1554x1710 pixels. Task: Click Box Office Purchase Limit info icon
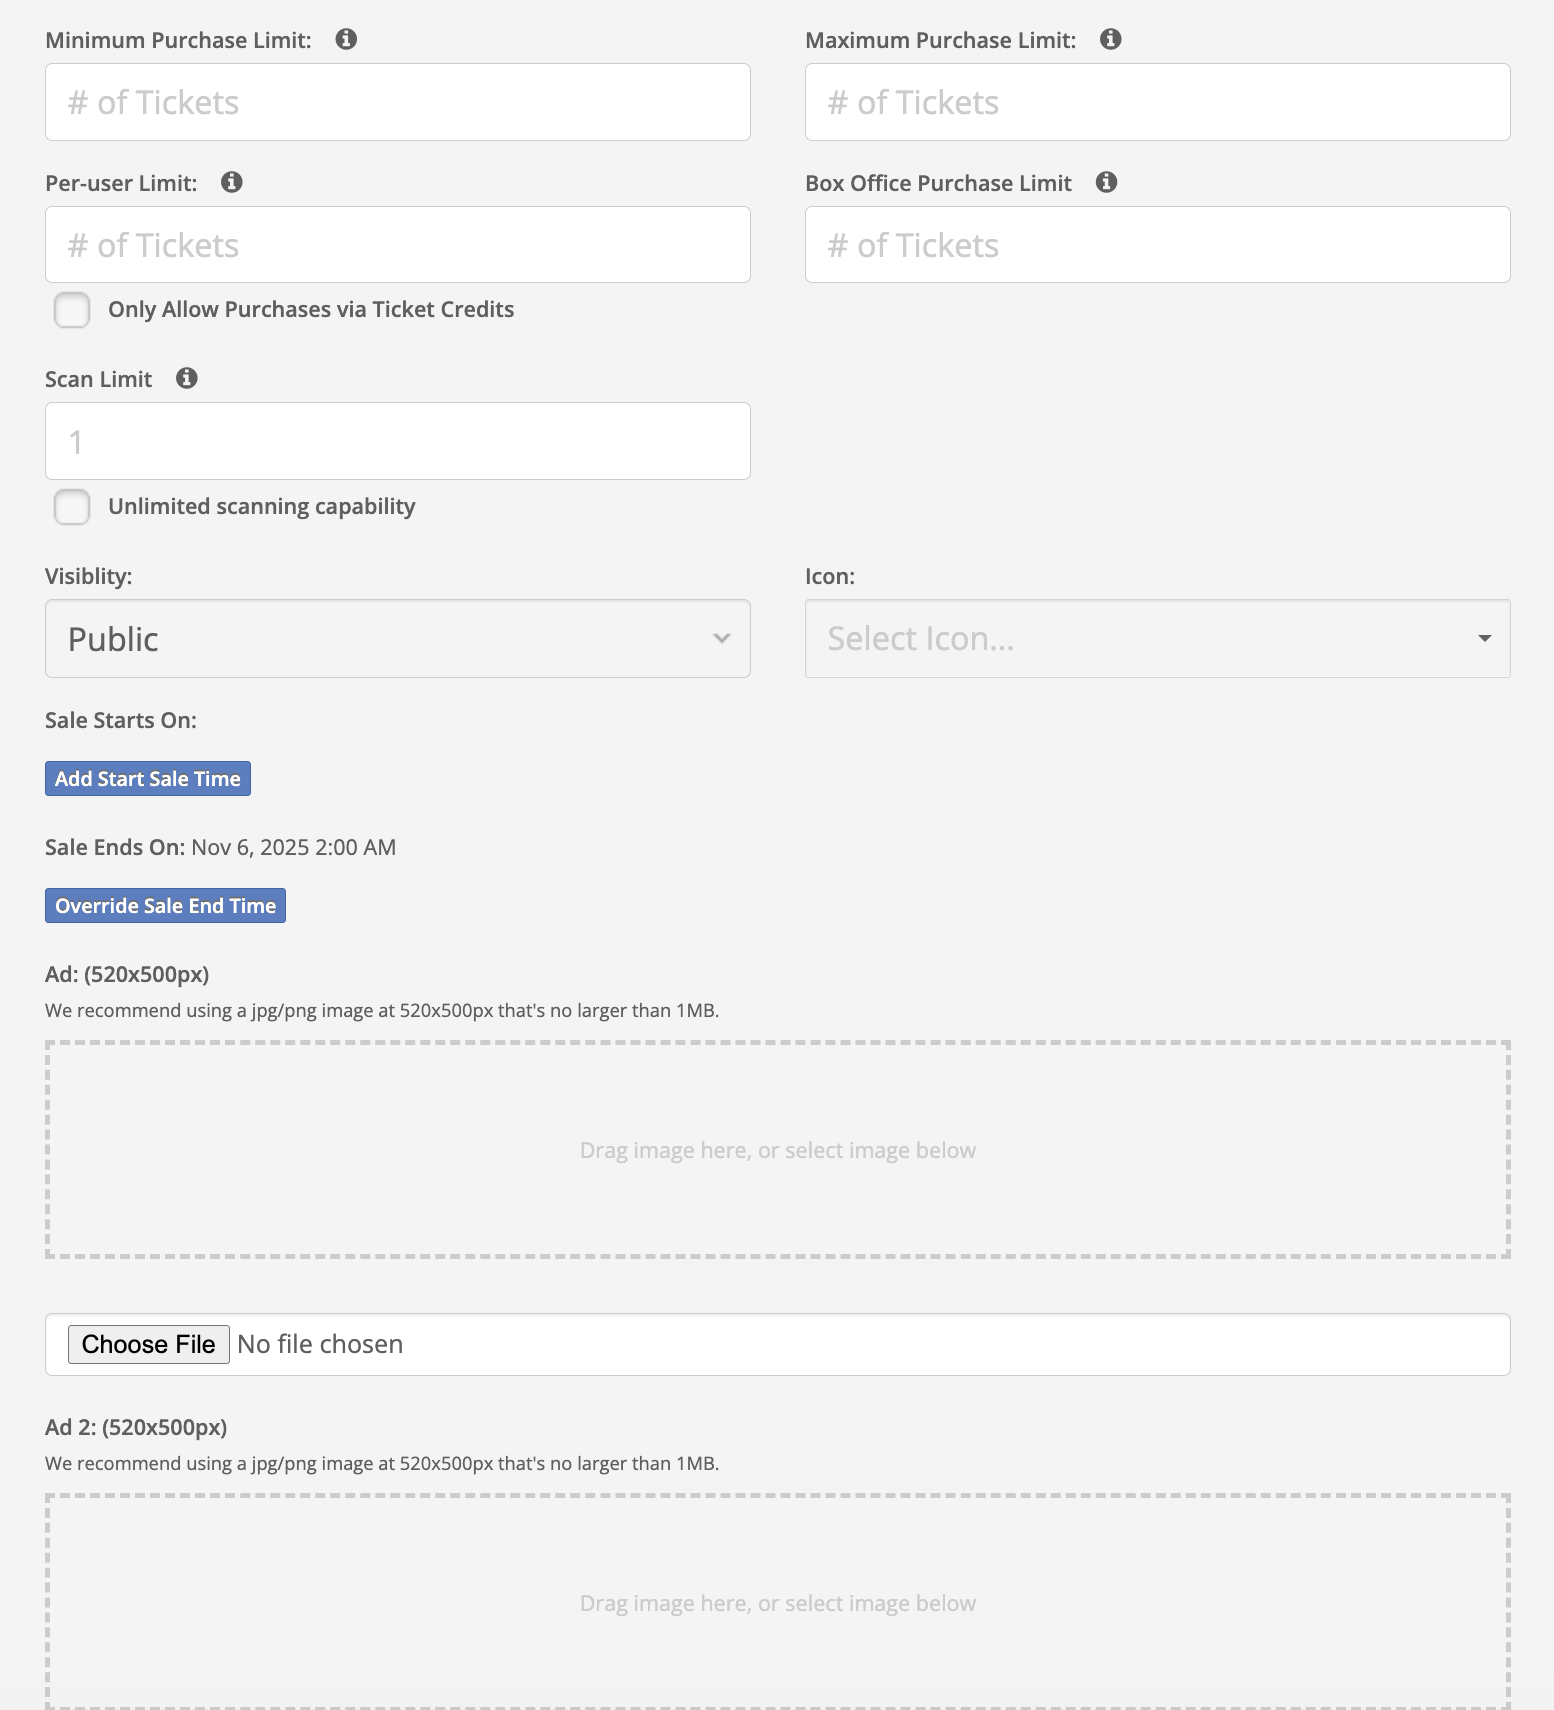(1106, 182)
